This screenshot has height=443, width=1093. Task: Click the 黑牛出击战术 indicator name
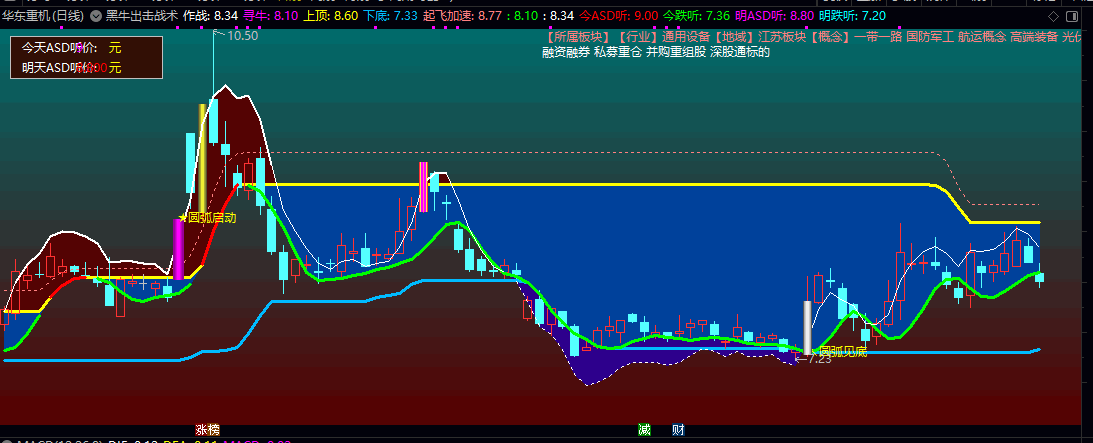click(142, 15)
